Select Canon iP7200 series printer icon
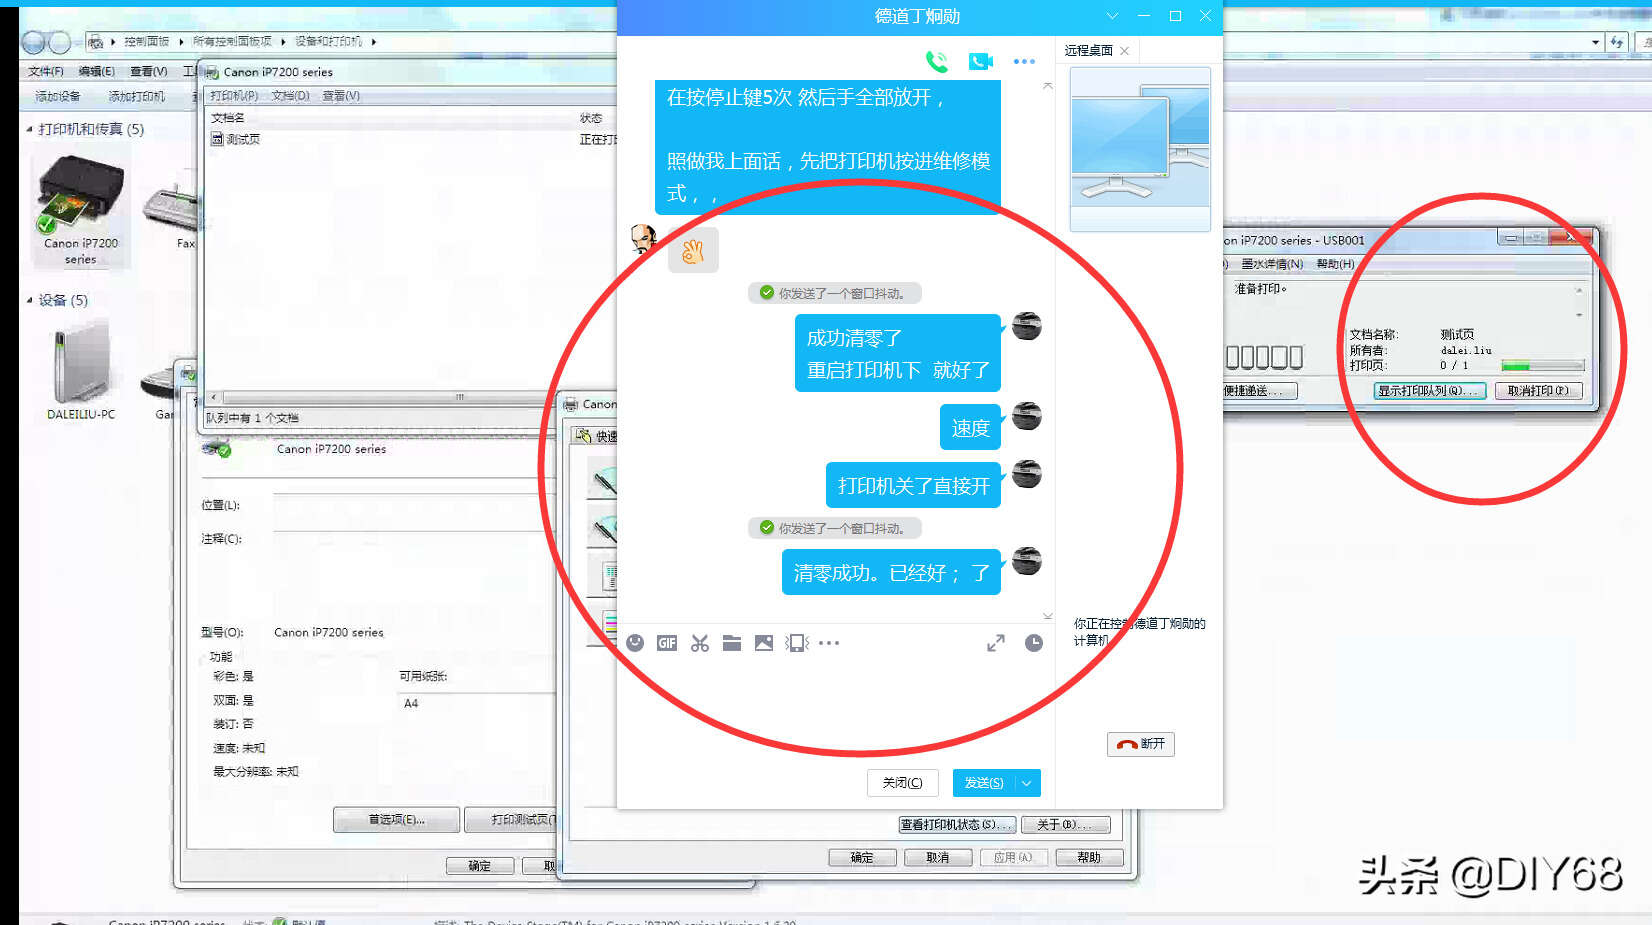 (81, 208)
